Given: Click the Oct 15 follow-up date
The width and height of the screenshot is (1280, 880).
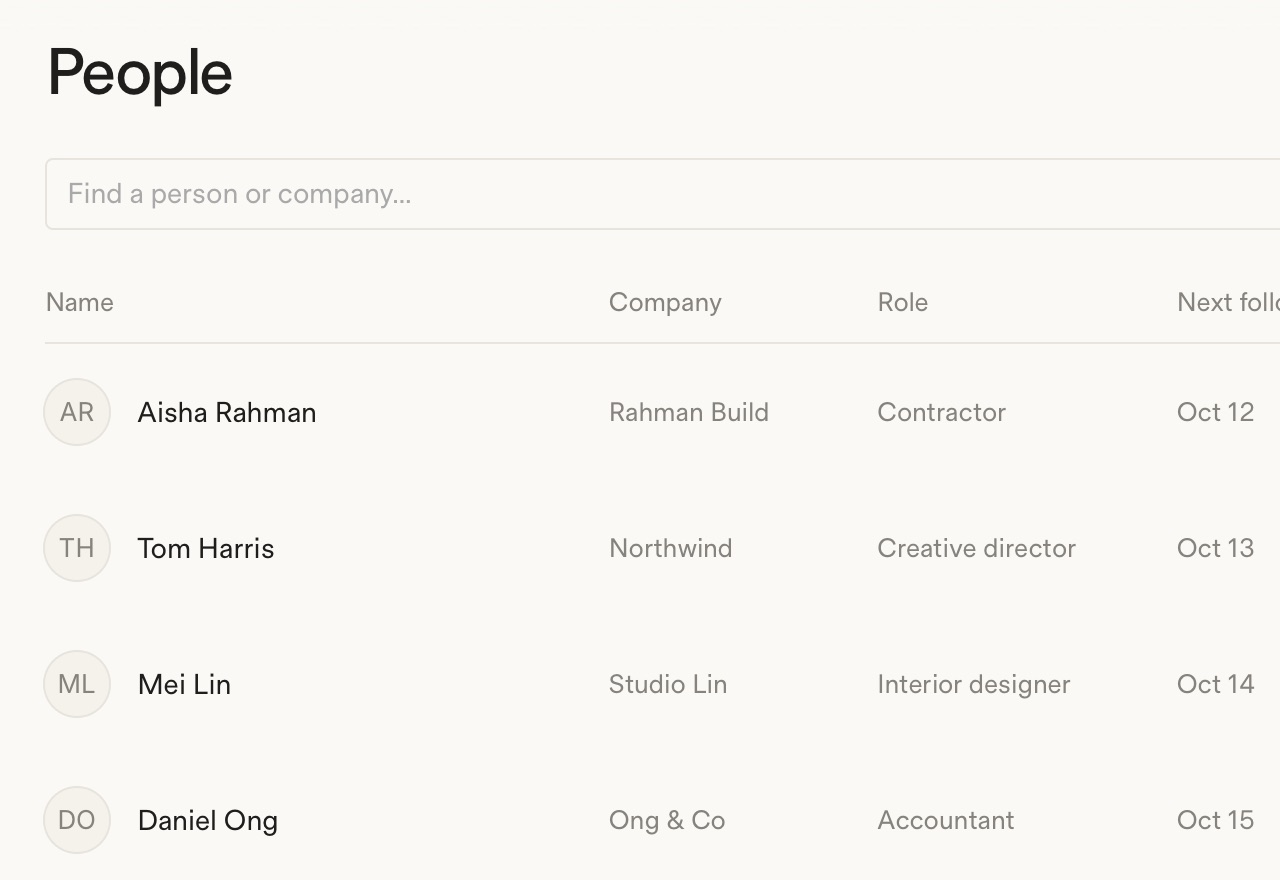Looking at the screenshot, I should pos(1216,820).
